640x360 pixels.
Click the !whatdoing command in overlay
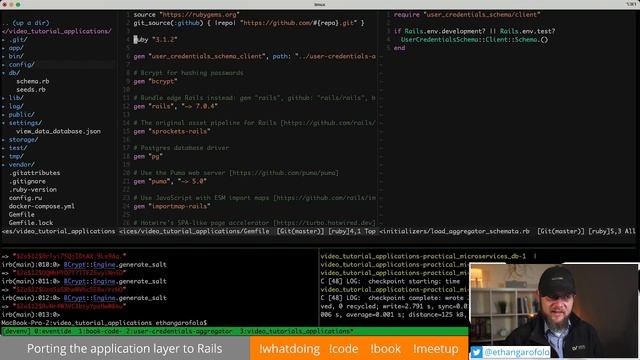[x=289, y=349]
